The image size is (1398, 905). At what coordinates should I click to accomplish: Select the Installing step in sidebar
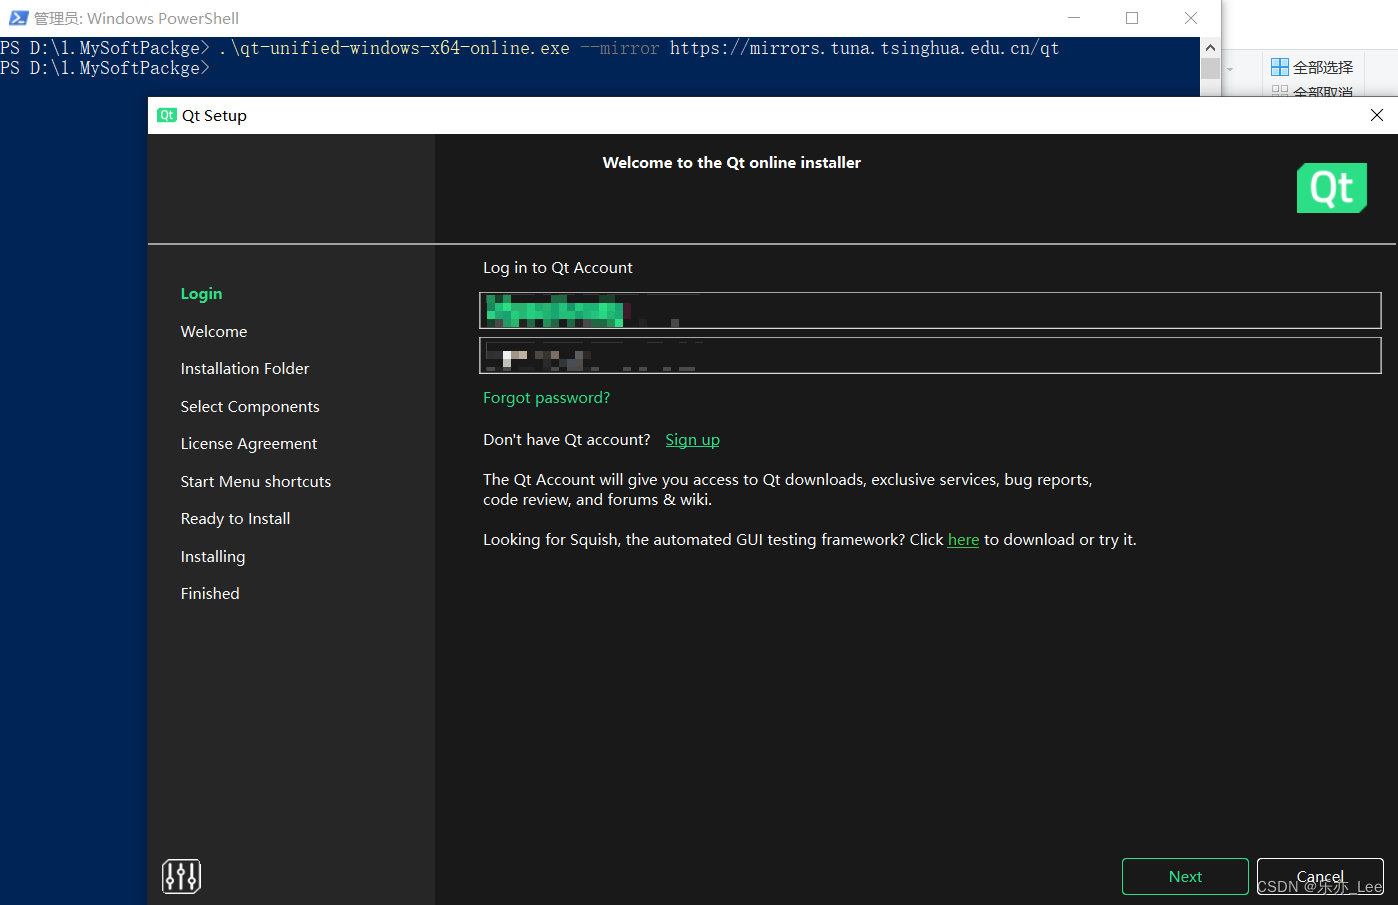[x=213, y=557]
